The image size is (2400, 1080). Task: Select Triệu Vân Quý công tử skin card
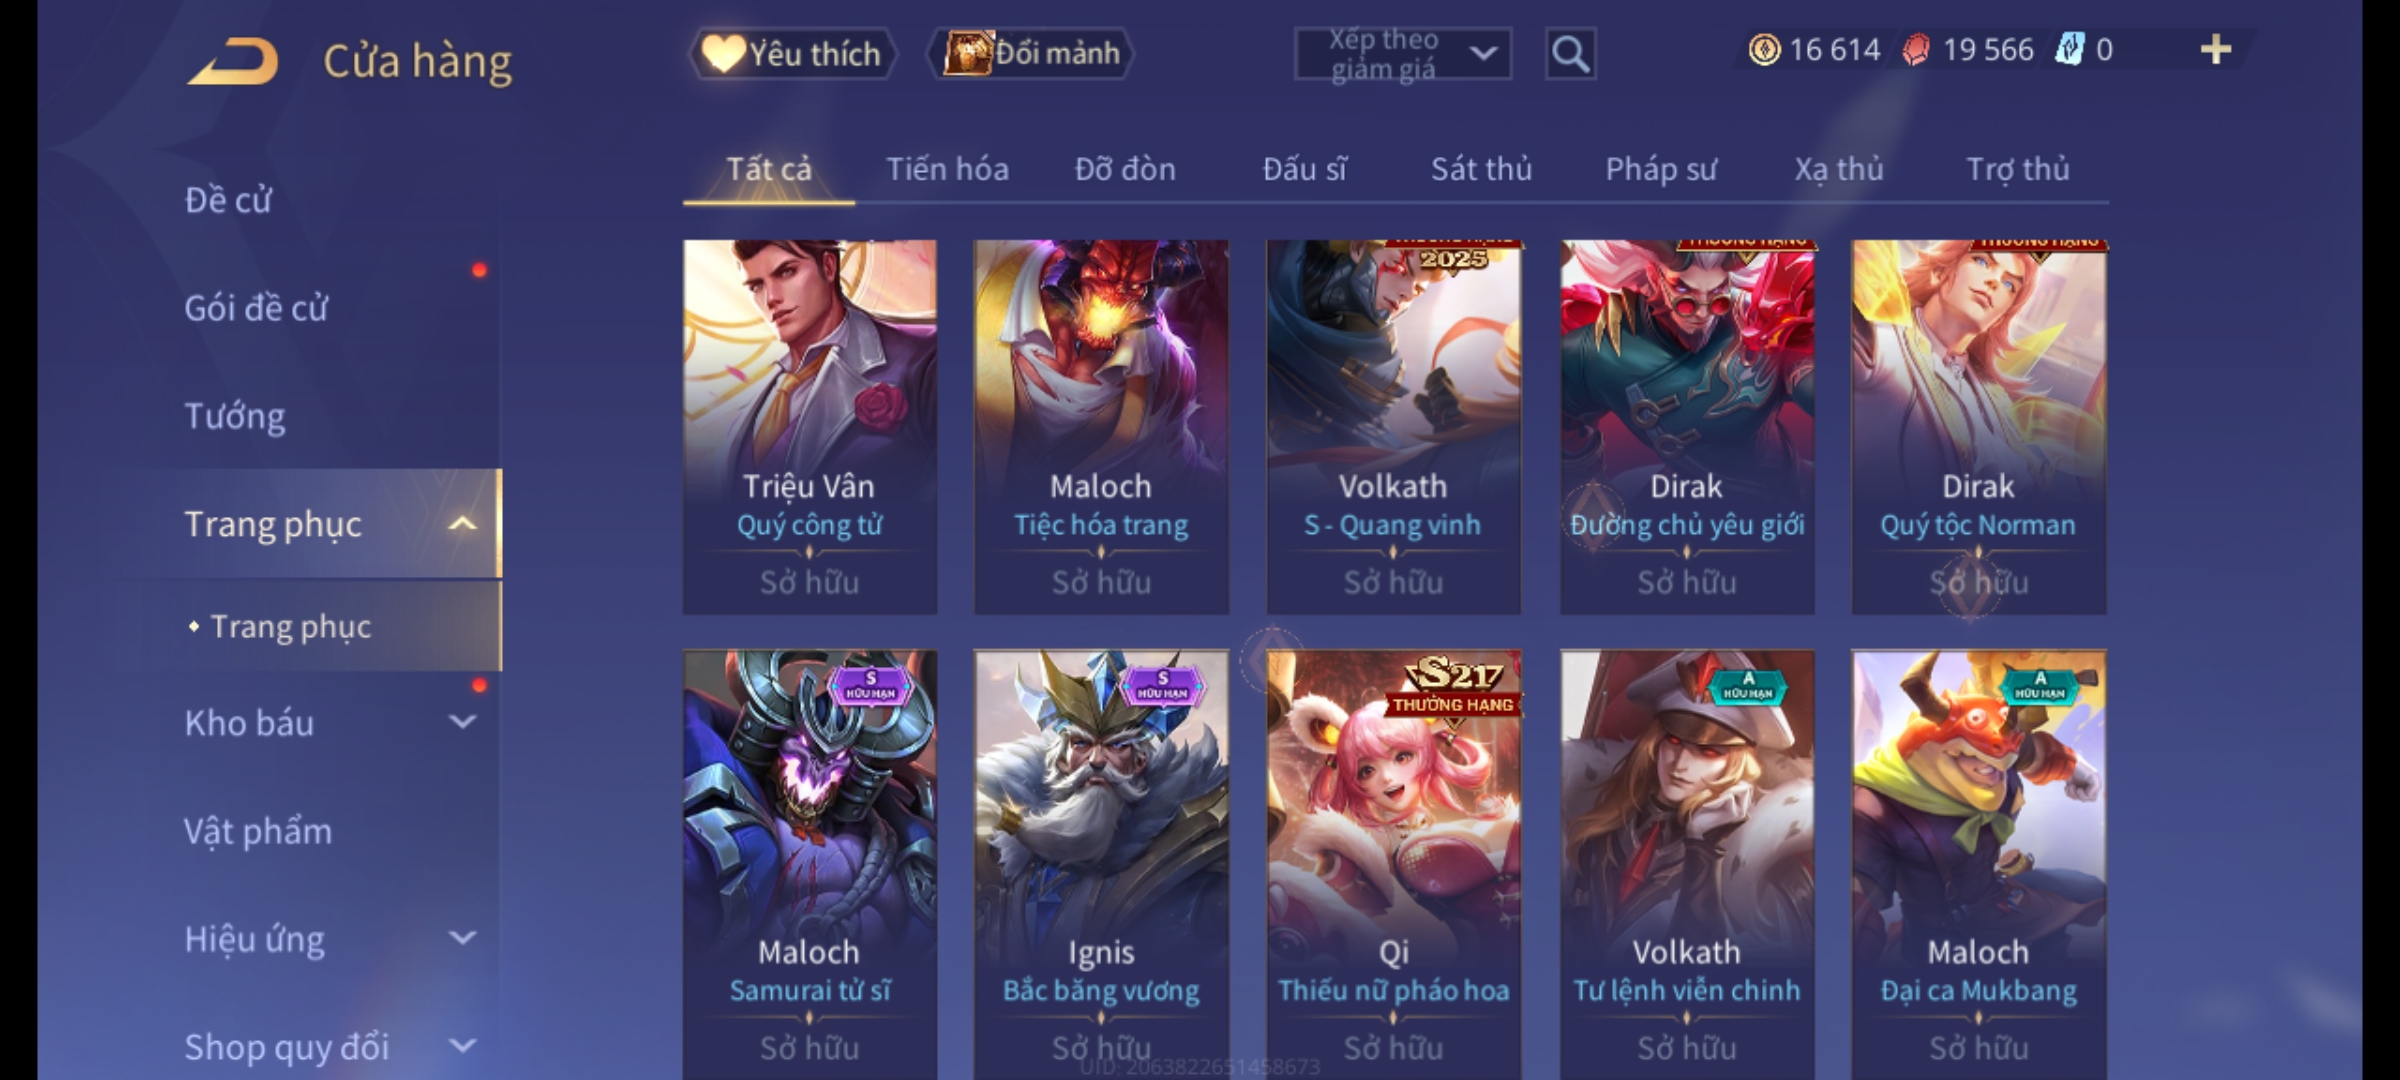(x=810, y=427)
